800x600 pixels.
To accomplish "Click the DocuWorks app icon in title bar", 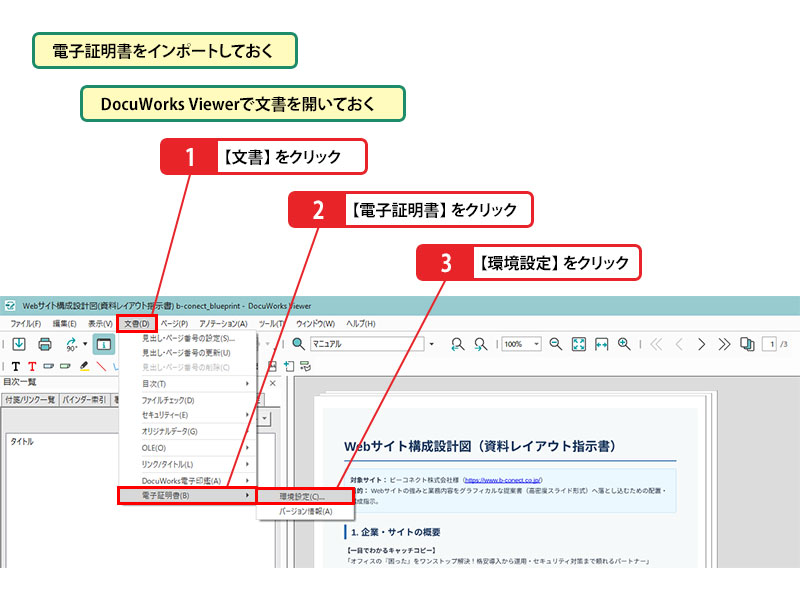I will click(x=10, y=306).
